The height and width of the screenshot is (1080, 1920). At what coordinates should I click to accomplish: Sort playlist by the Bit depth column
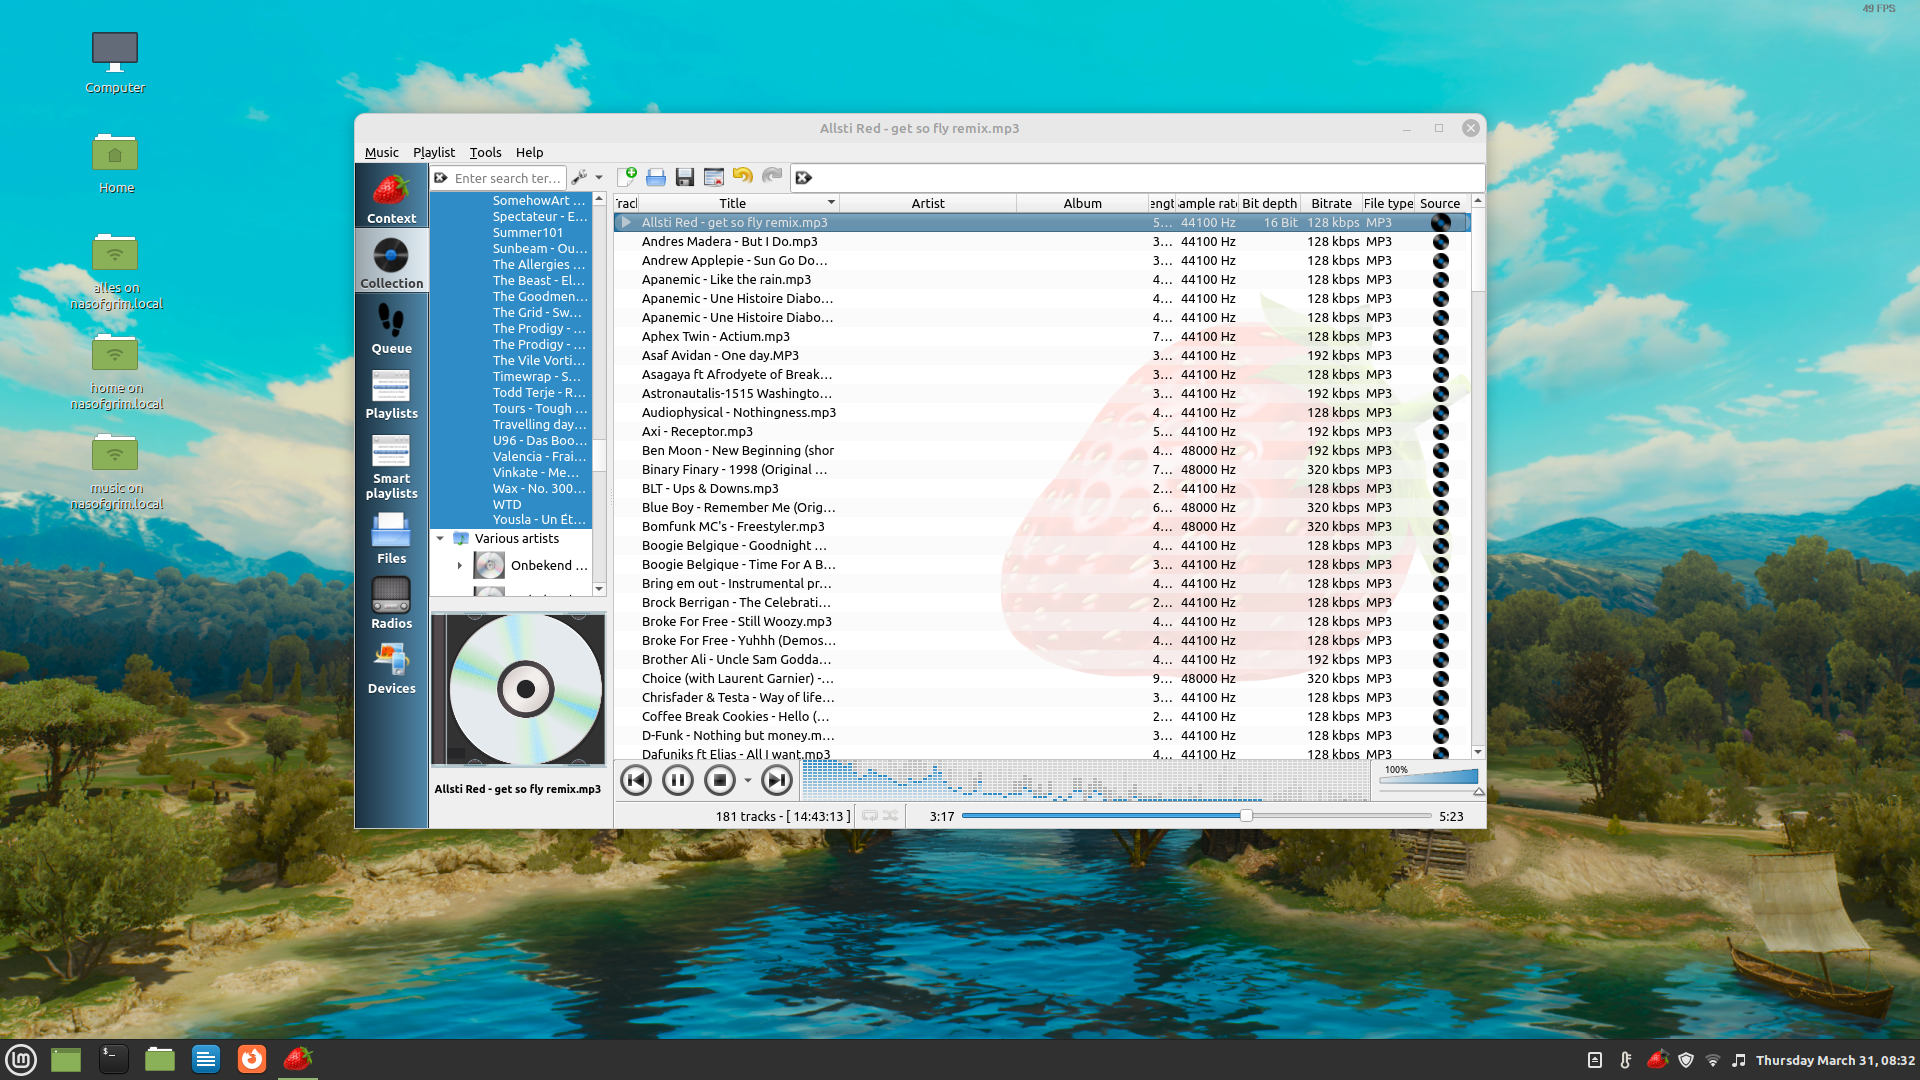pos(1269,203)
